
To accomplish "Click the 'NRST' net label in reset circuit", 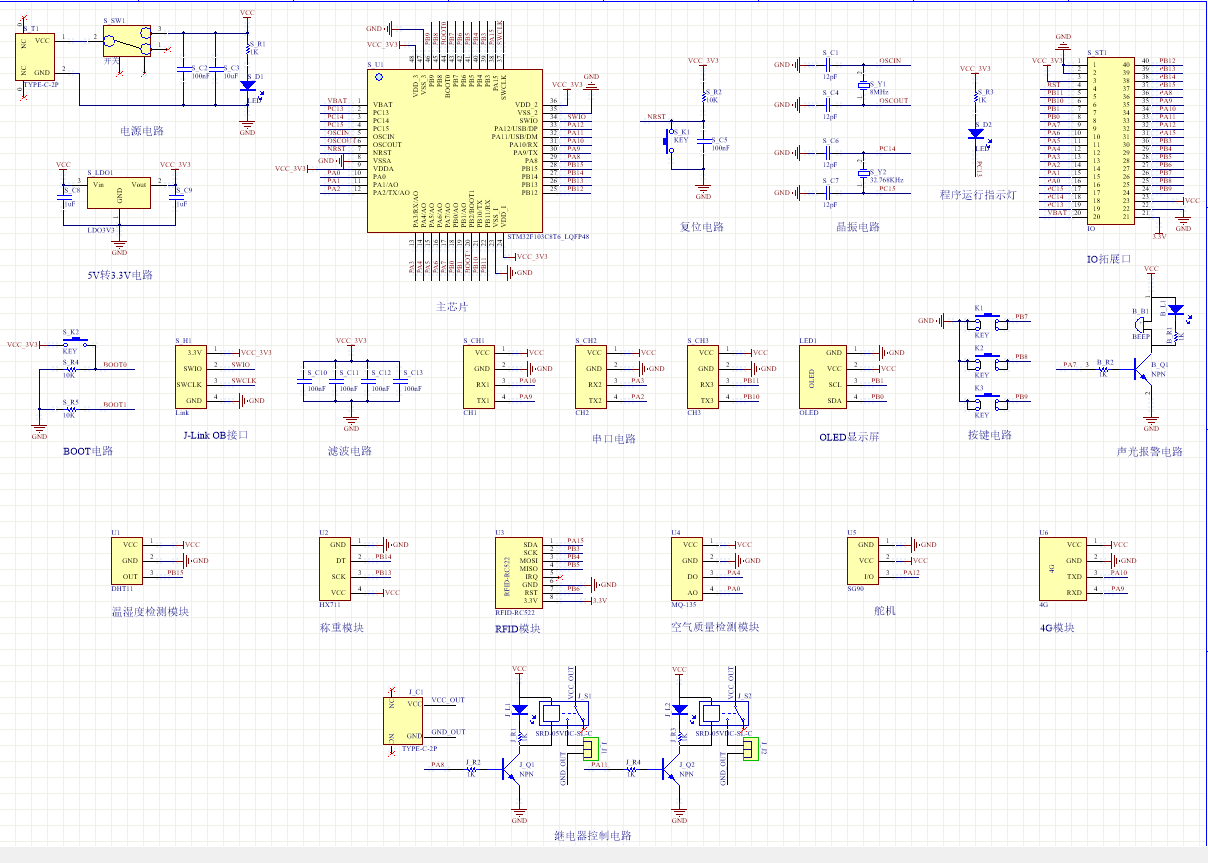I will coord(656,117).
